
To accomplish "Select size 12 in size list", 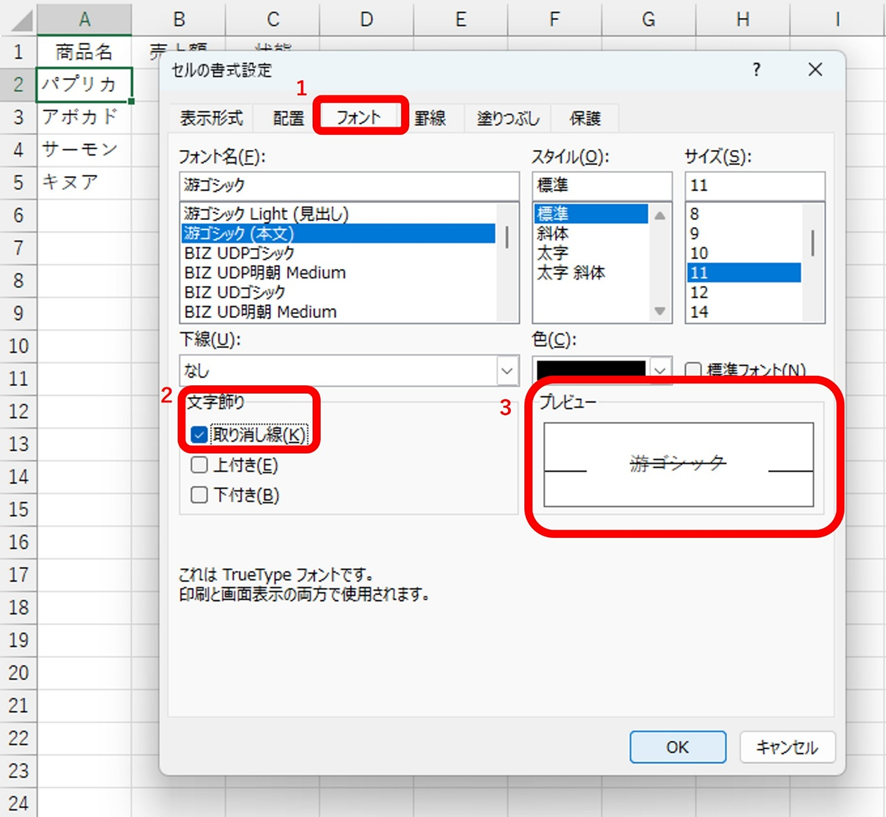I will point(699,292).
